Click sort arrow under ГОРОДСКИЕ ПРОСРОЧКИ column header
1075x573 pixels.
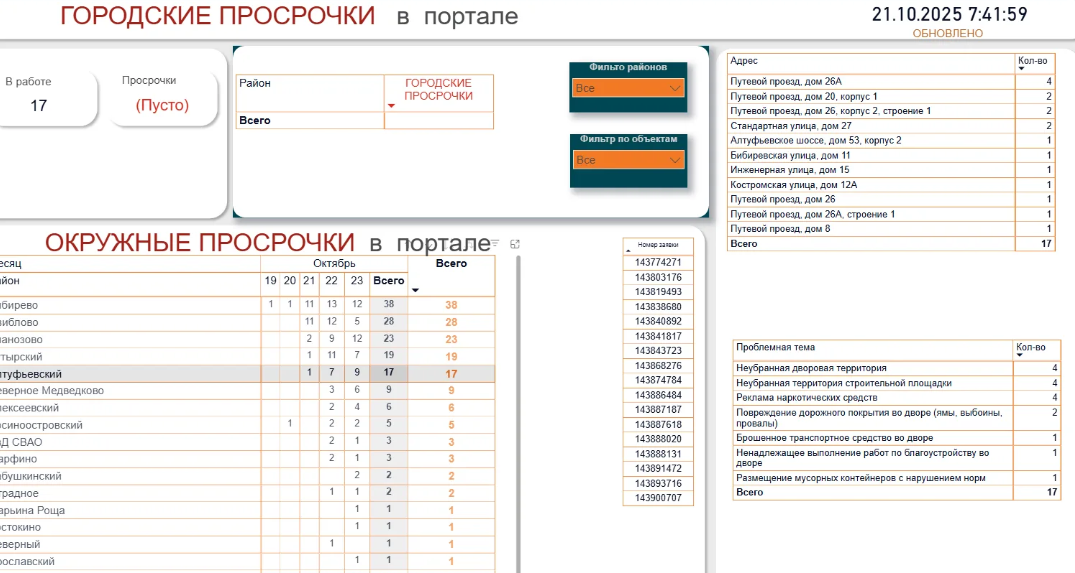391,106
